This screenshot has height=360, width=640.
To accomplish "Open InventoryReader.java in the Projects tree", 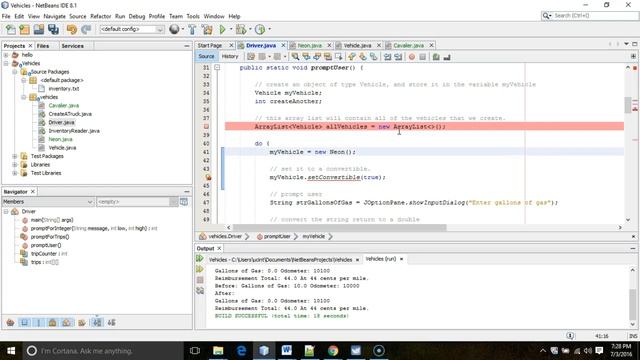I will coord(74,131).
